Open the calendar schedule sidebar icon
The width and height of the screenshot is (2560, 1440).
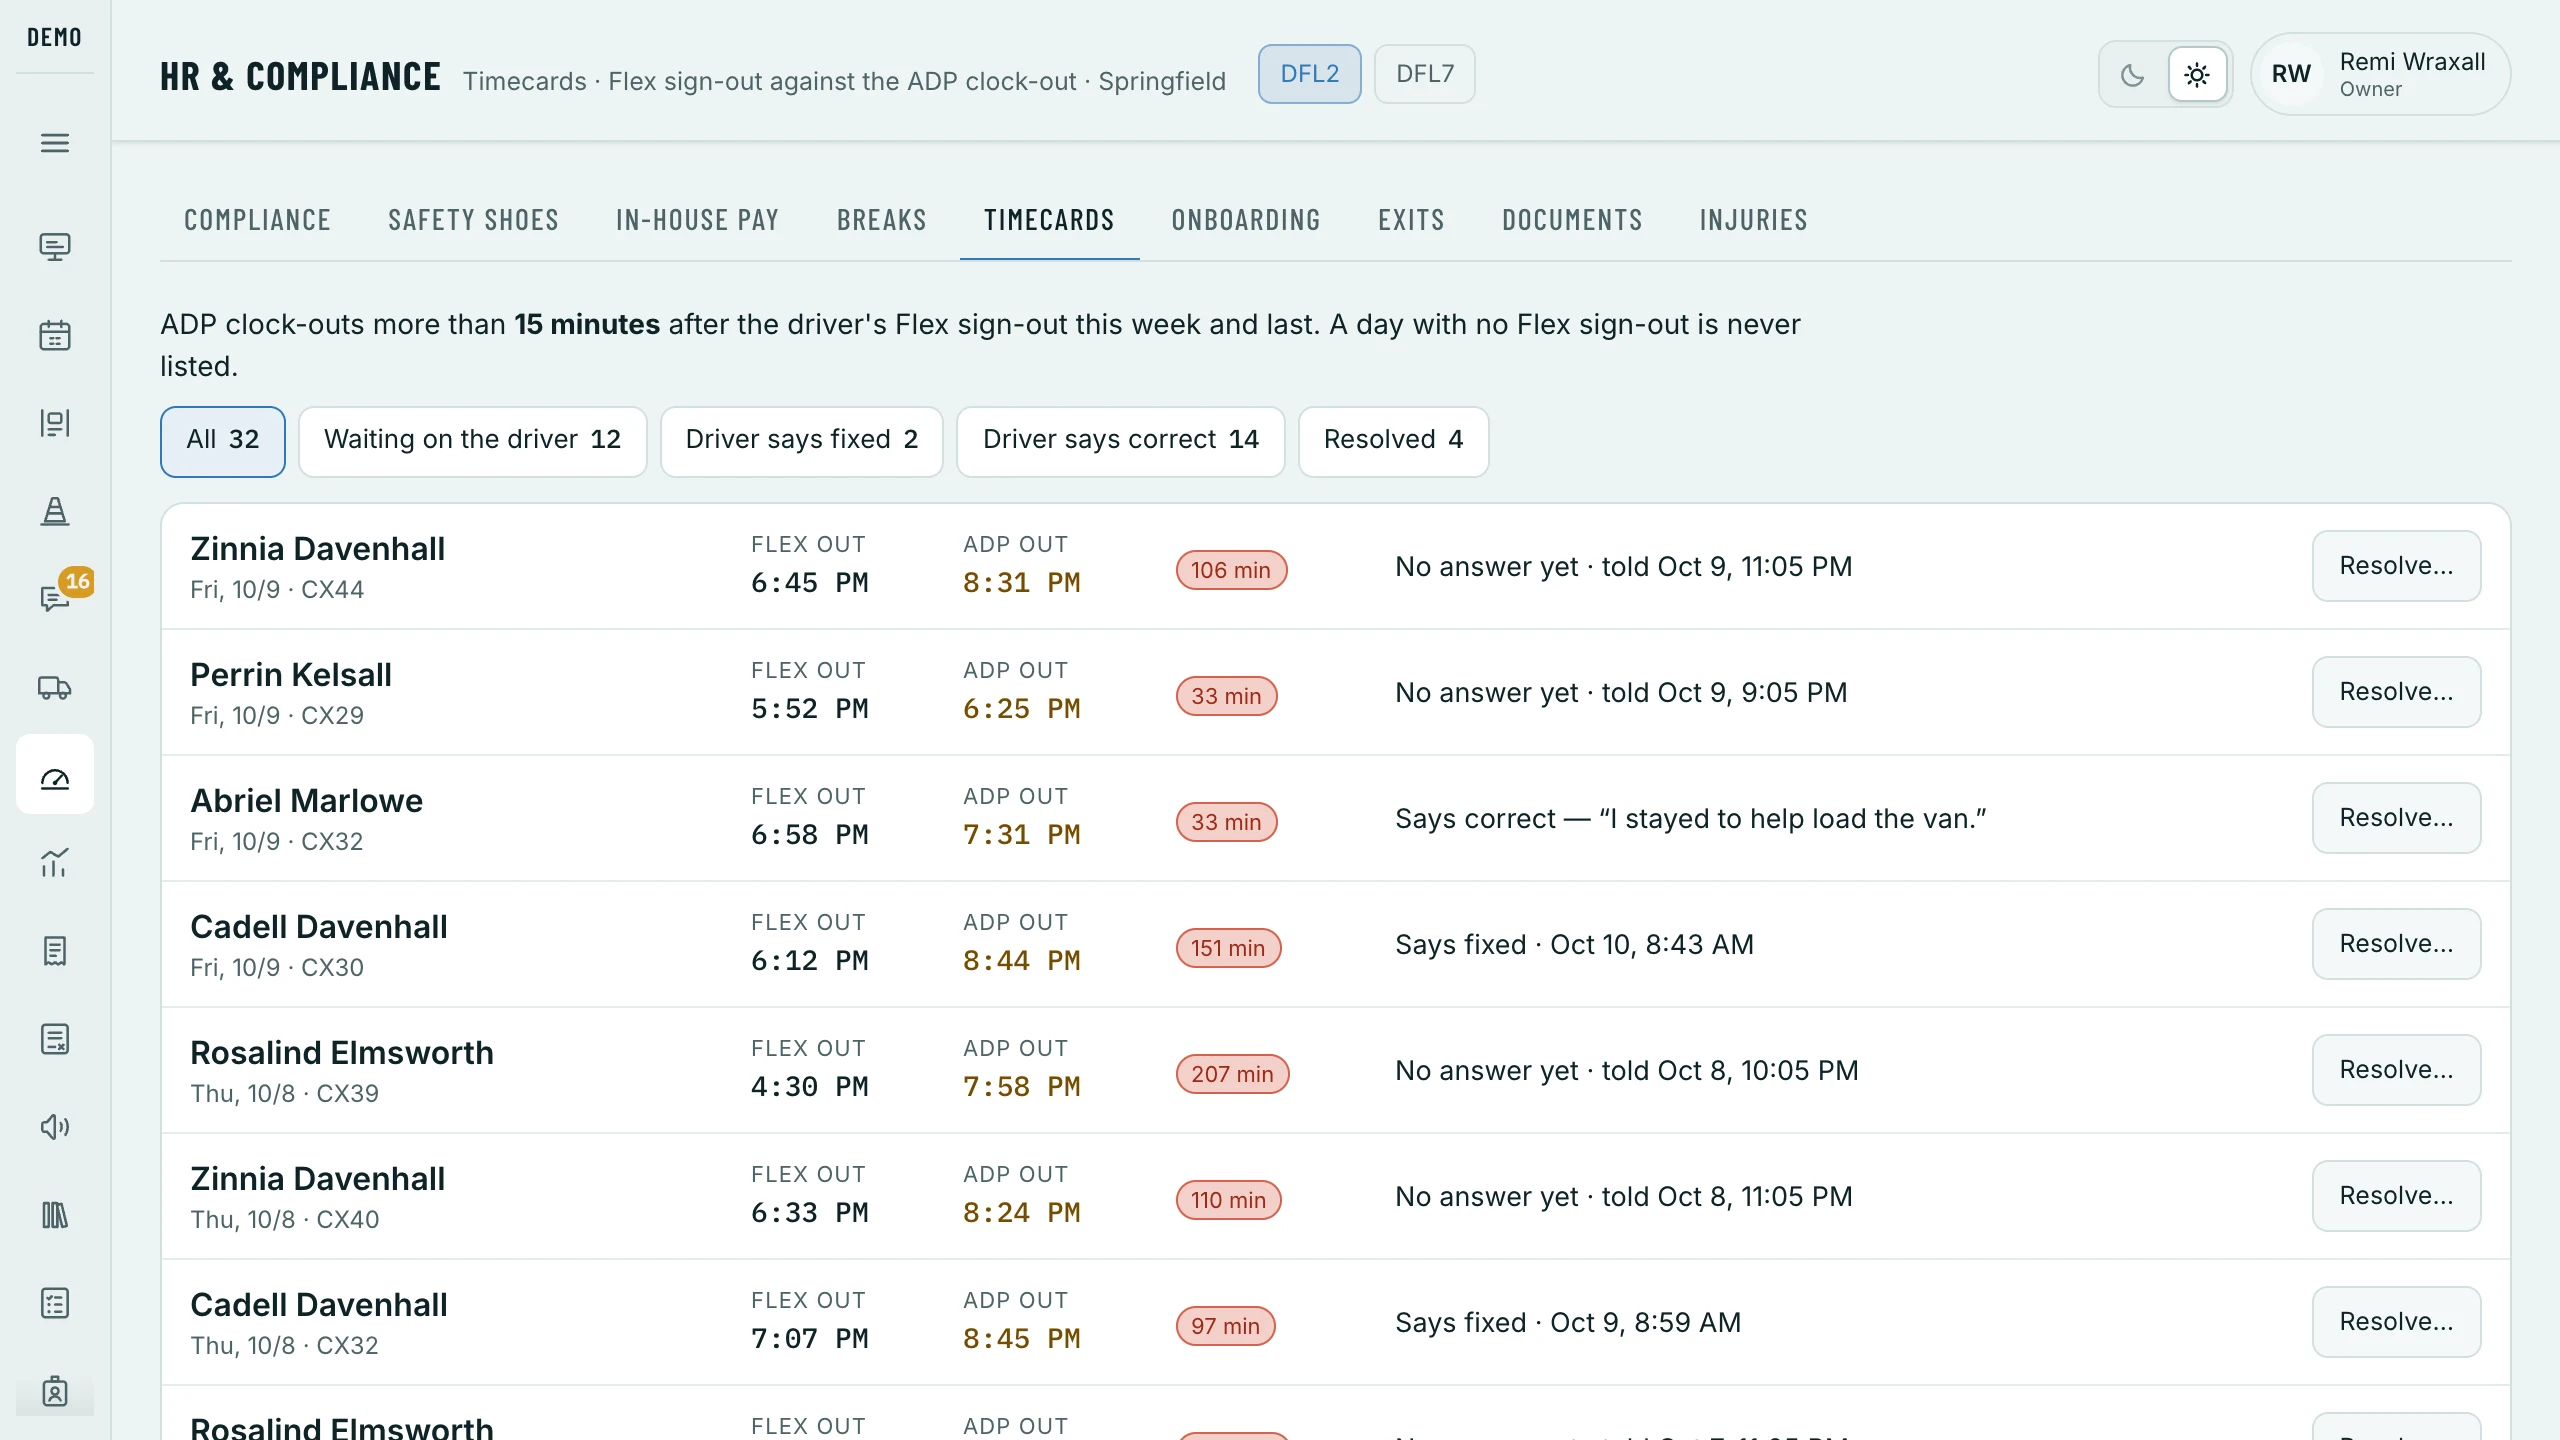[x=55, y=335]
